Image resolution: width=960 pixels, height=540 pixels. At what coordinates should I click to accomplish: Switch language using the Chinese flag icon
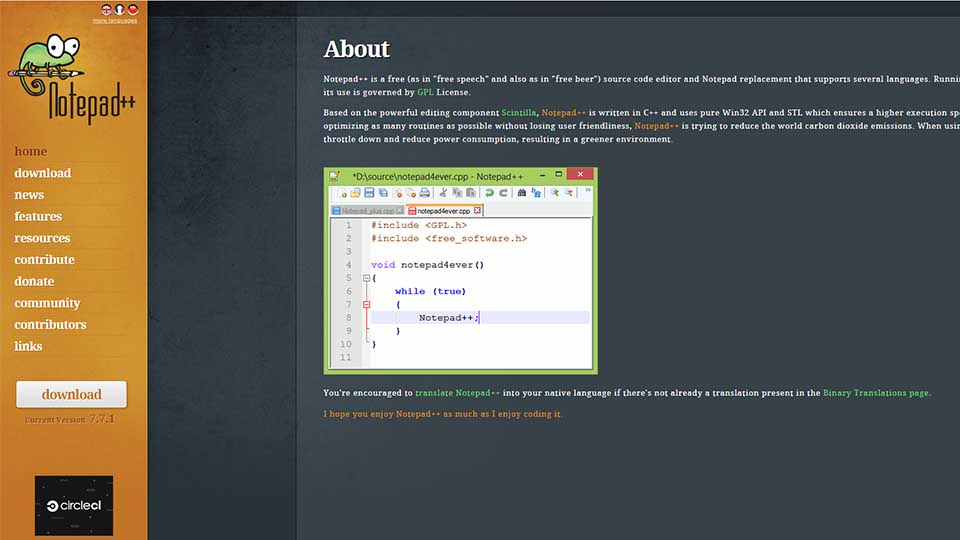[x=133, y=9]
